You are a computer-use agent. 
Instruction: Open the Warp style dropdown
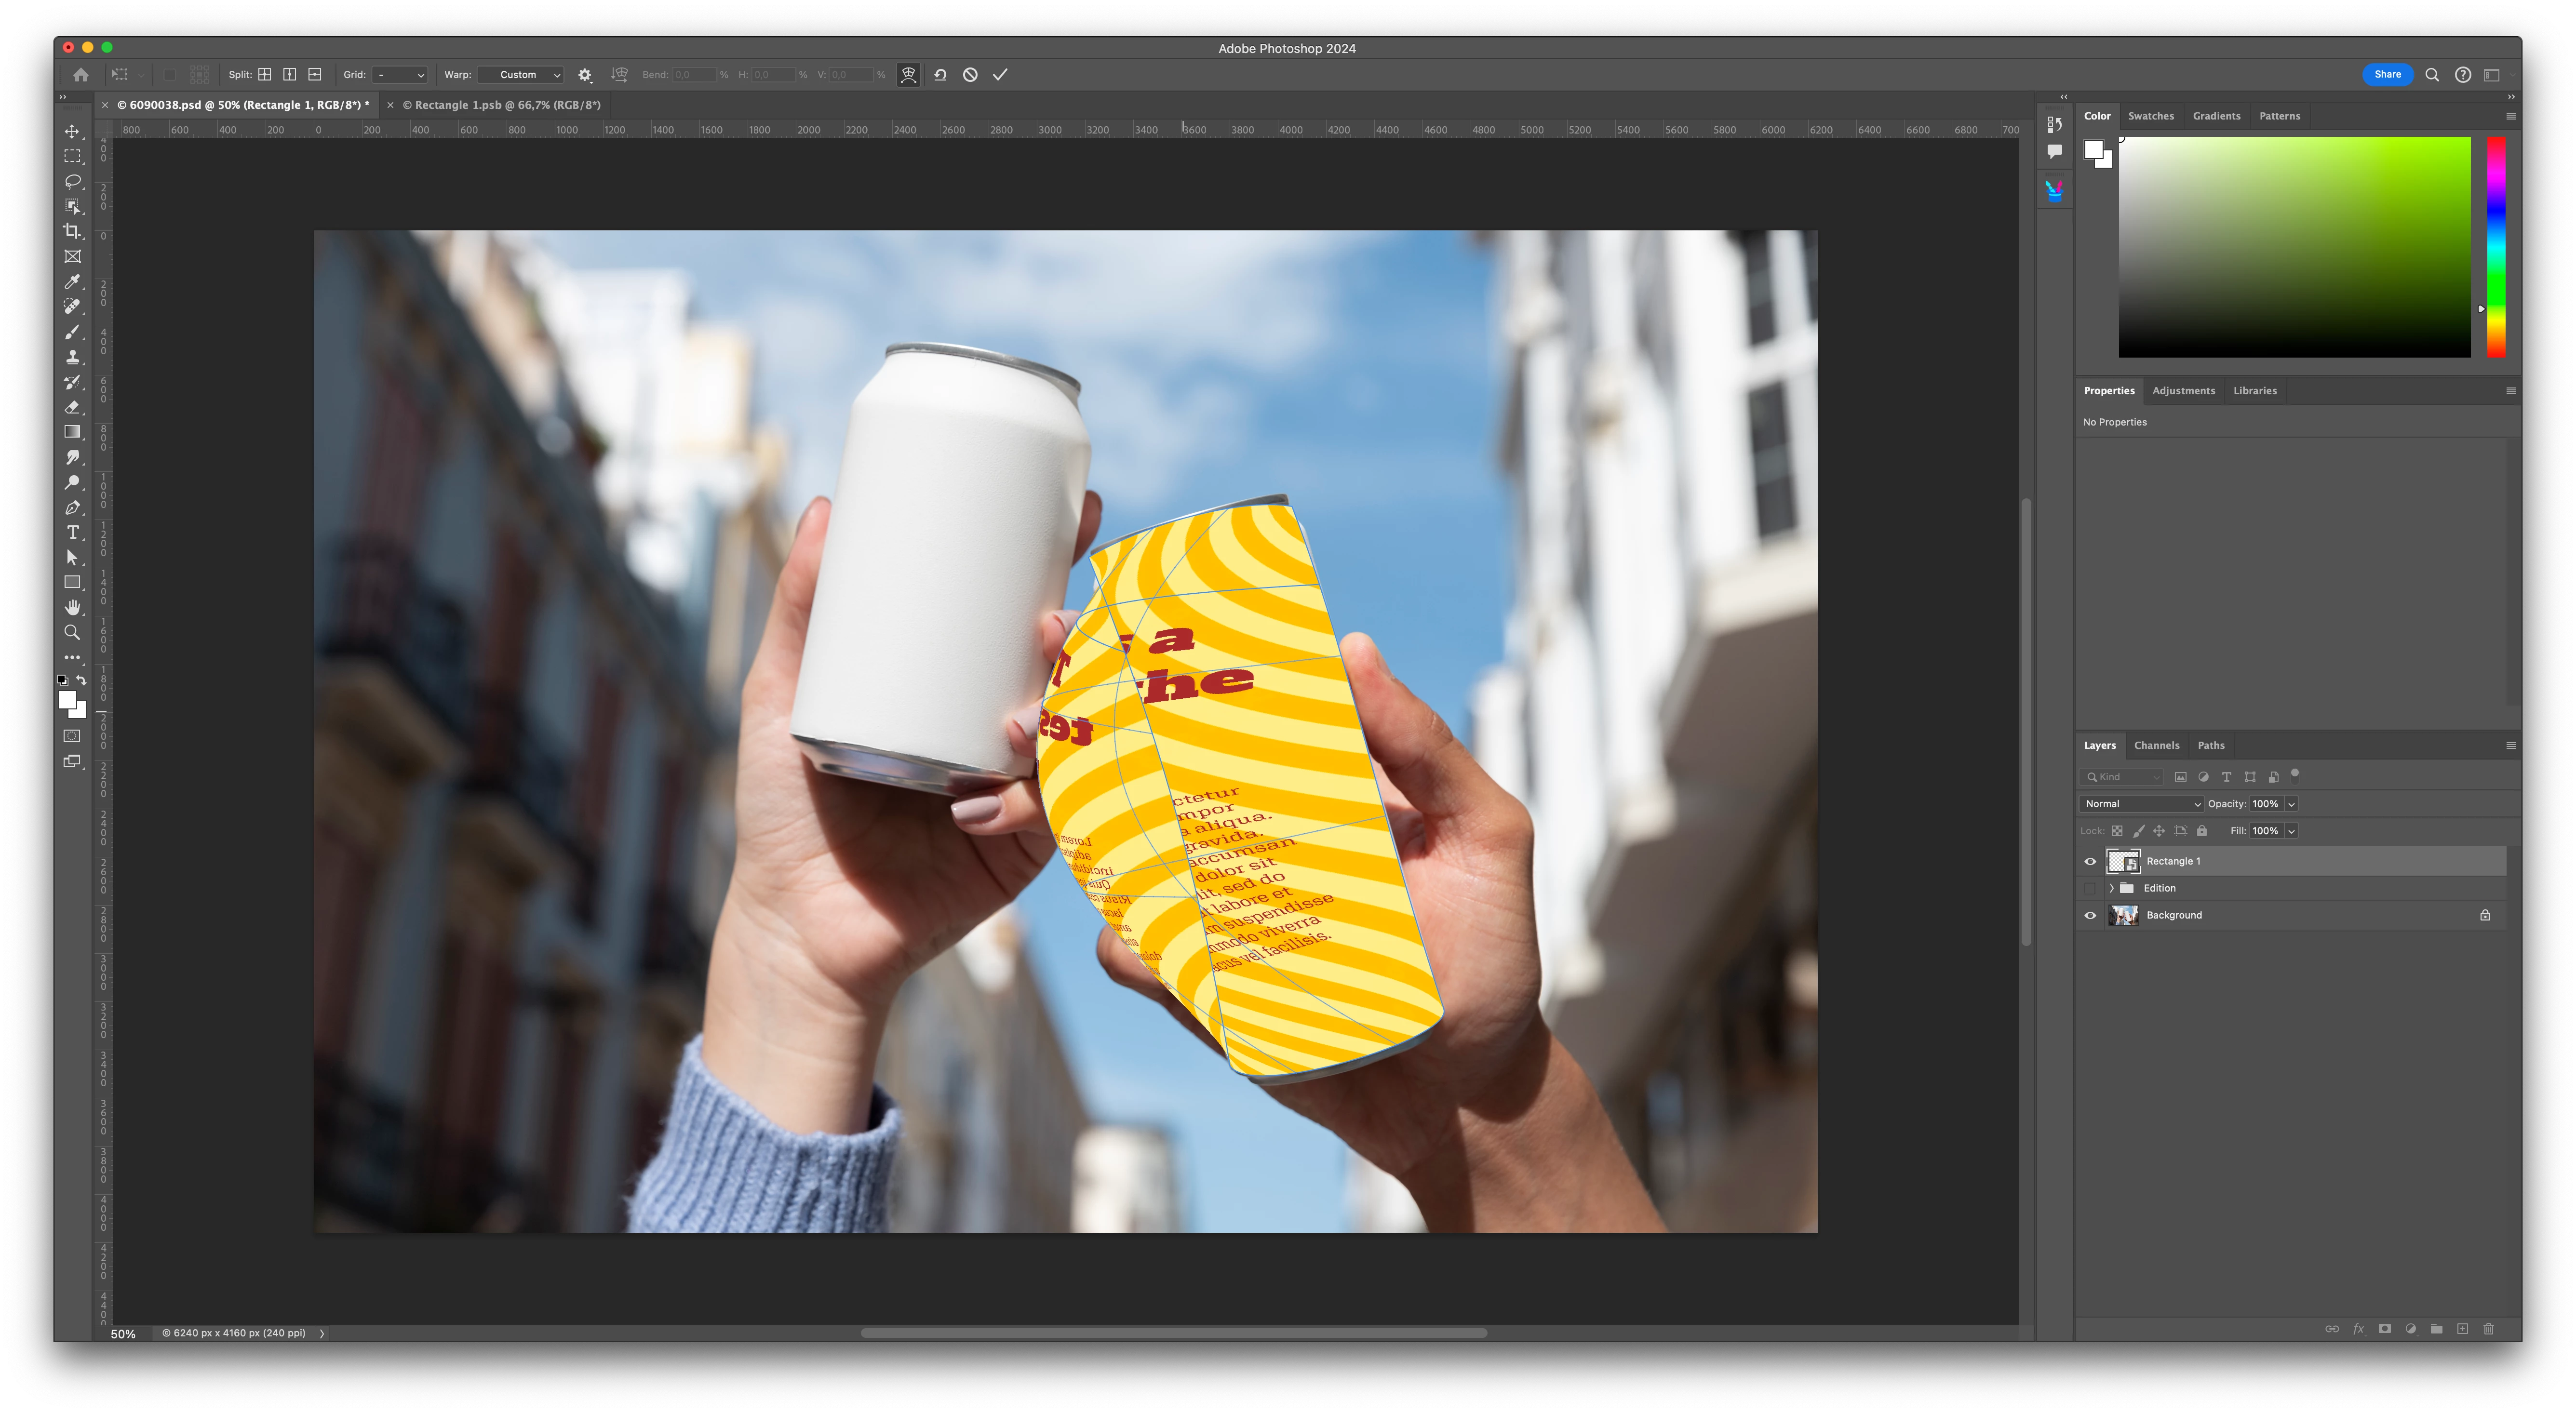point(520,74)
